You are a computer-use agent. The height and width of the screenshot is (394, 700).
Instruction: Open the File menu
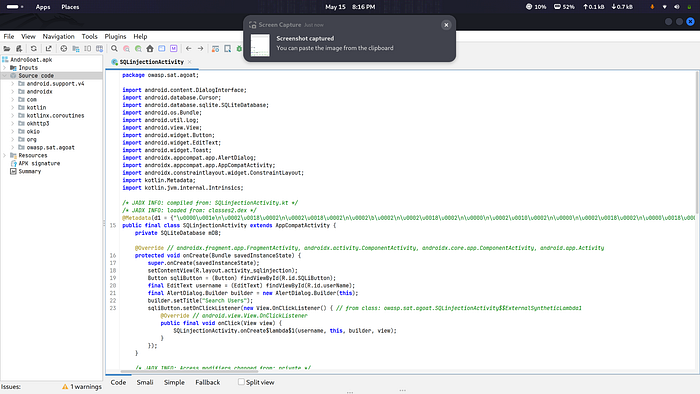click(x=9, y=37)
